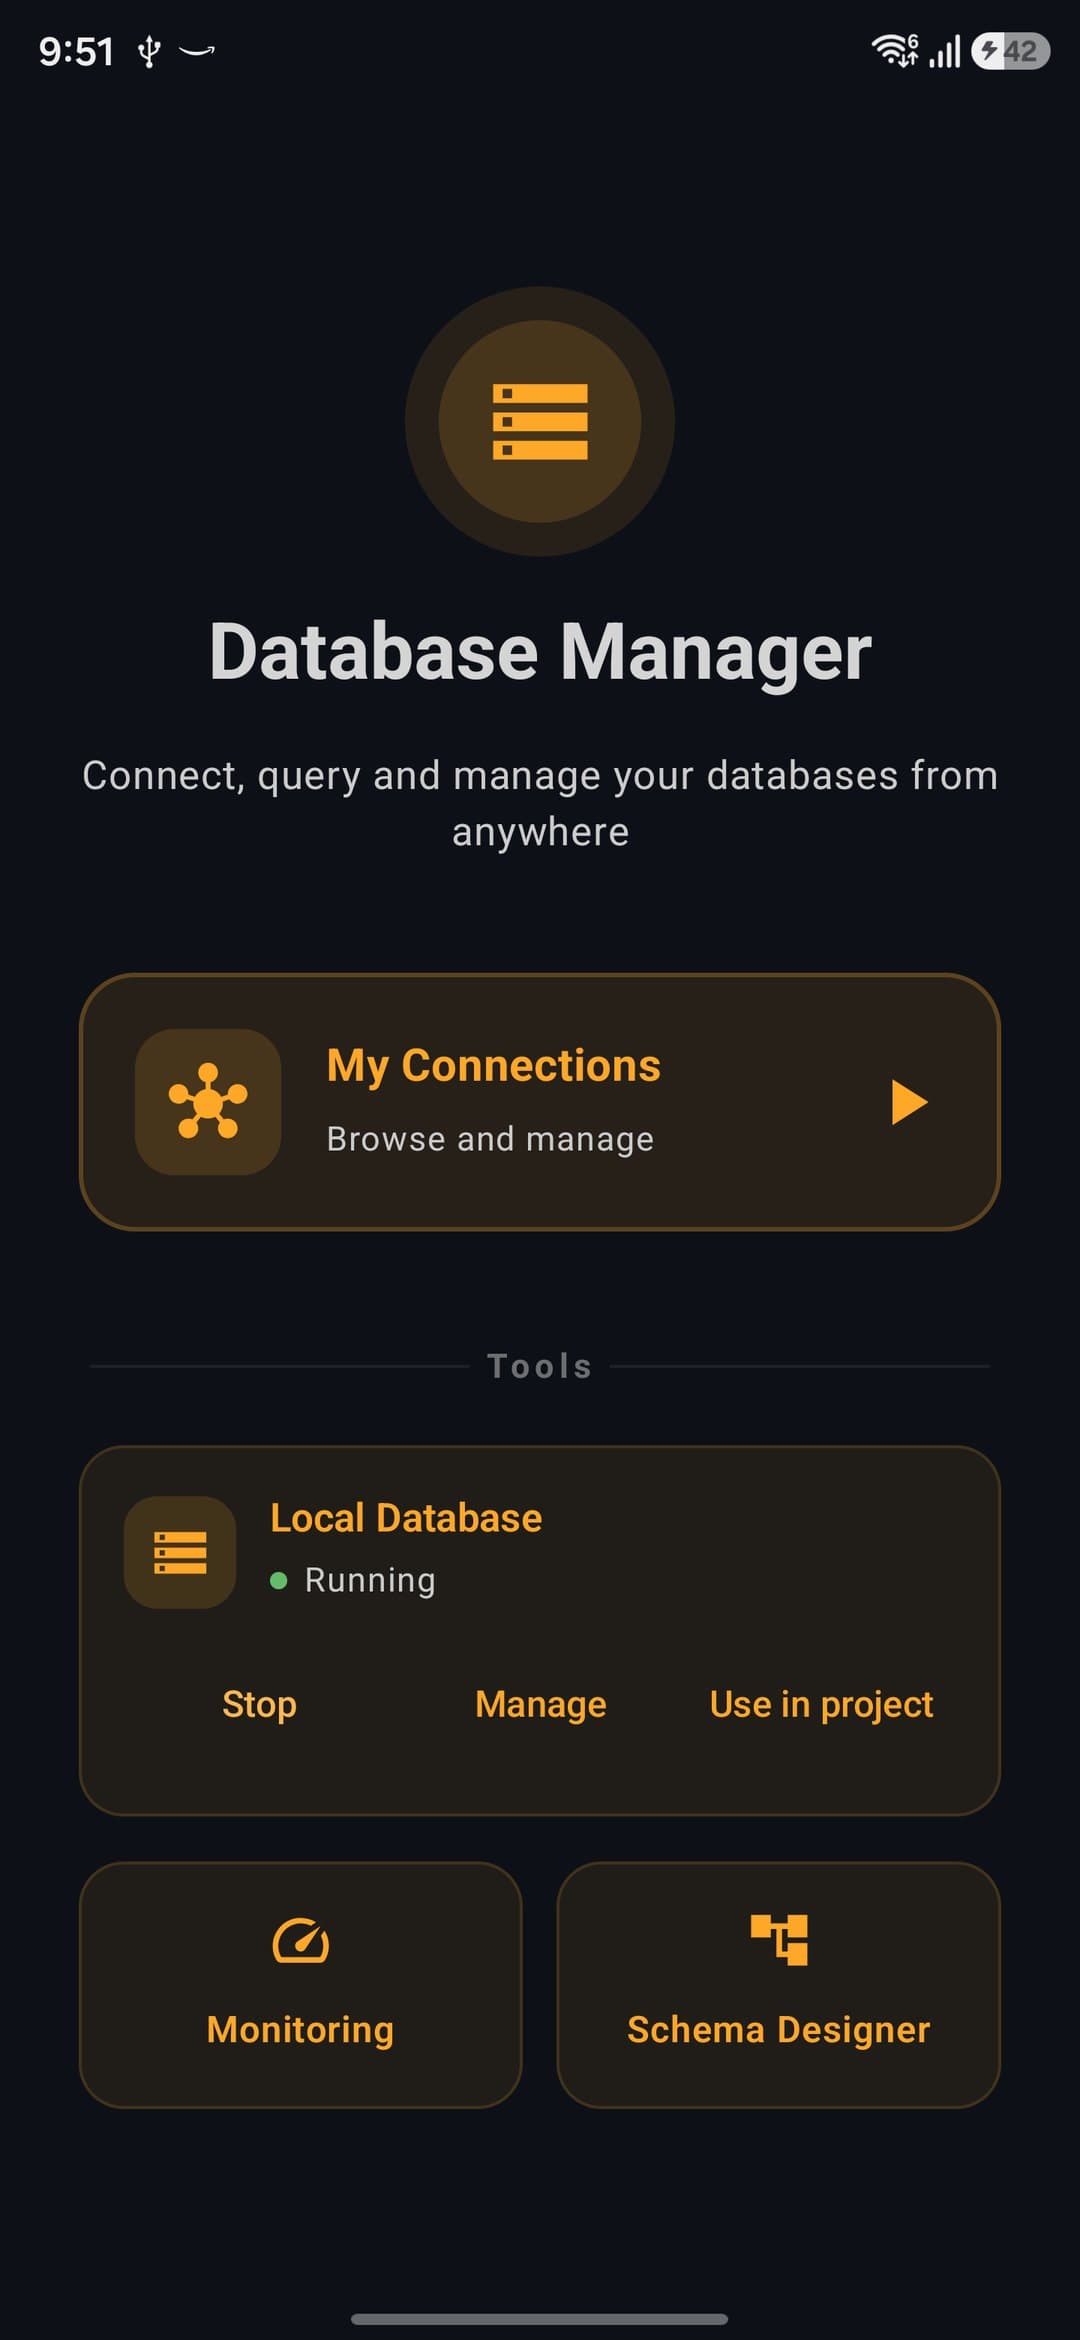Tap the Database Manager server logo icon

coord(540,421)
